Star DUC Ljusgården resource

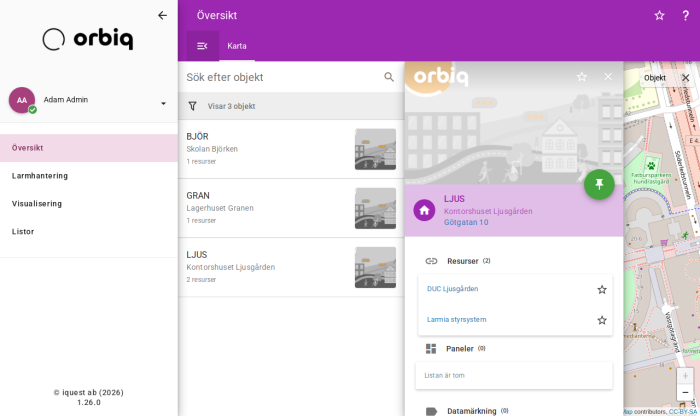pos(602,290)
